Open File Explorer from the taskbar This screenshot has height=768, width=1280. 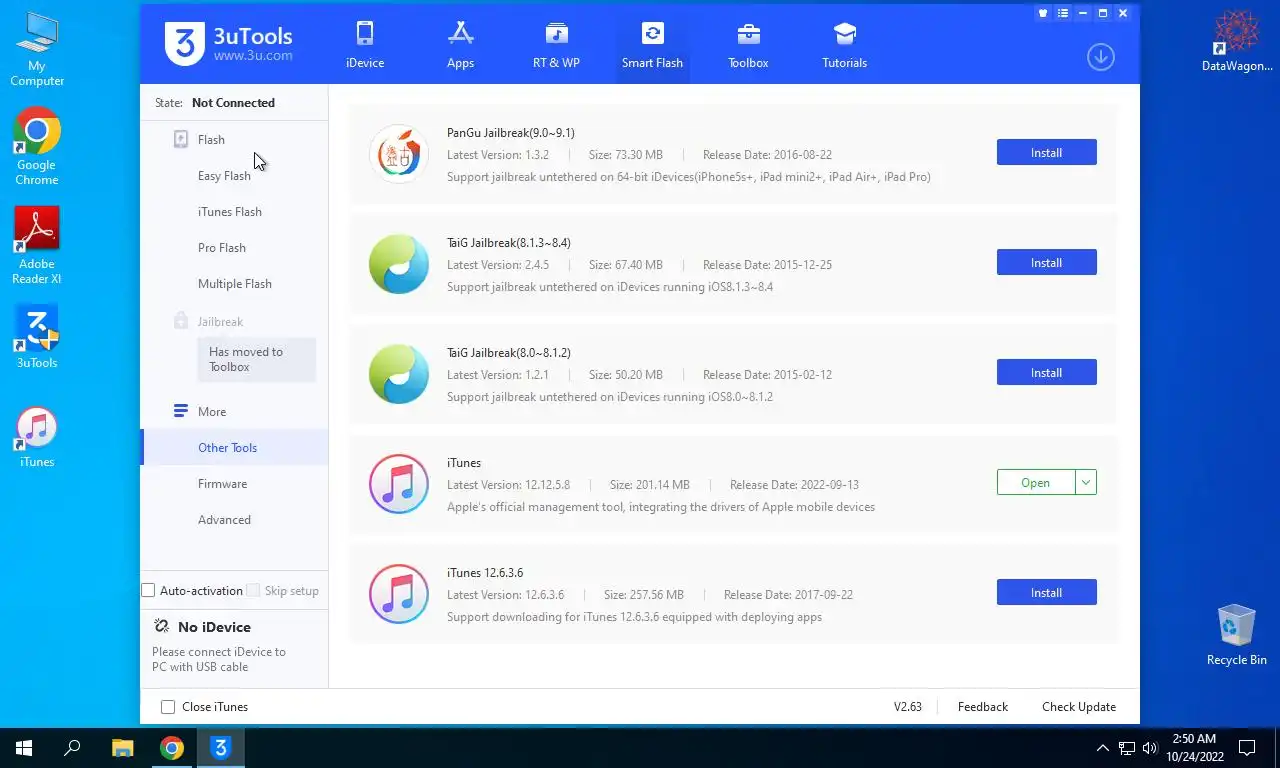122,747
